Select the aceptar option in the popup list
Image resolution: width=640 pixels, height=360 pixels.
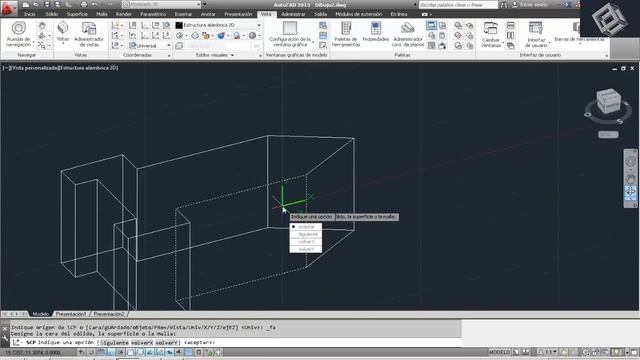point(306,227)
